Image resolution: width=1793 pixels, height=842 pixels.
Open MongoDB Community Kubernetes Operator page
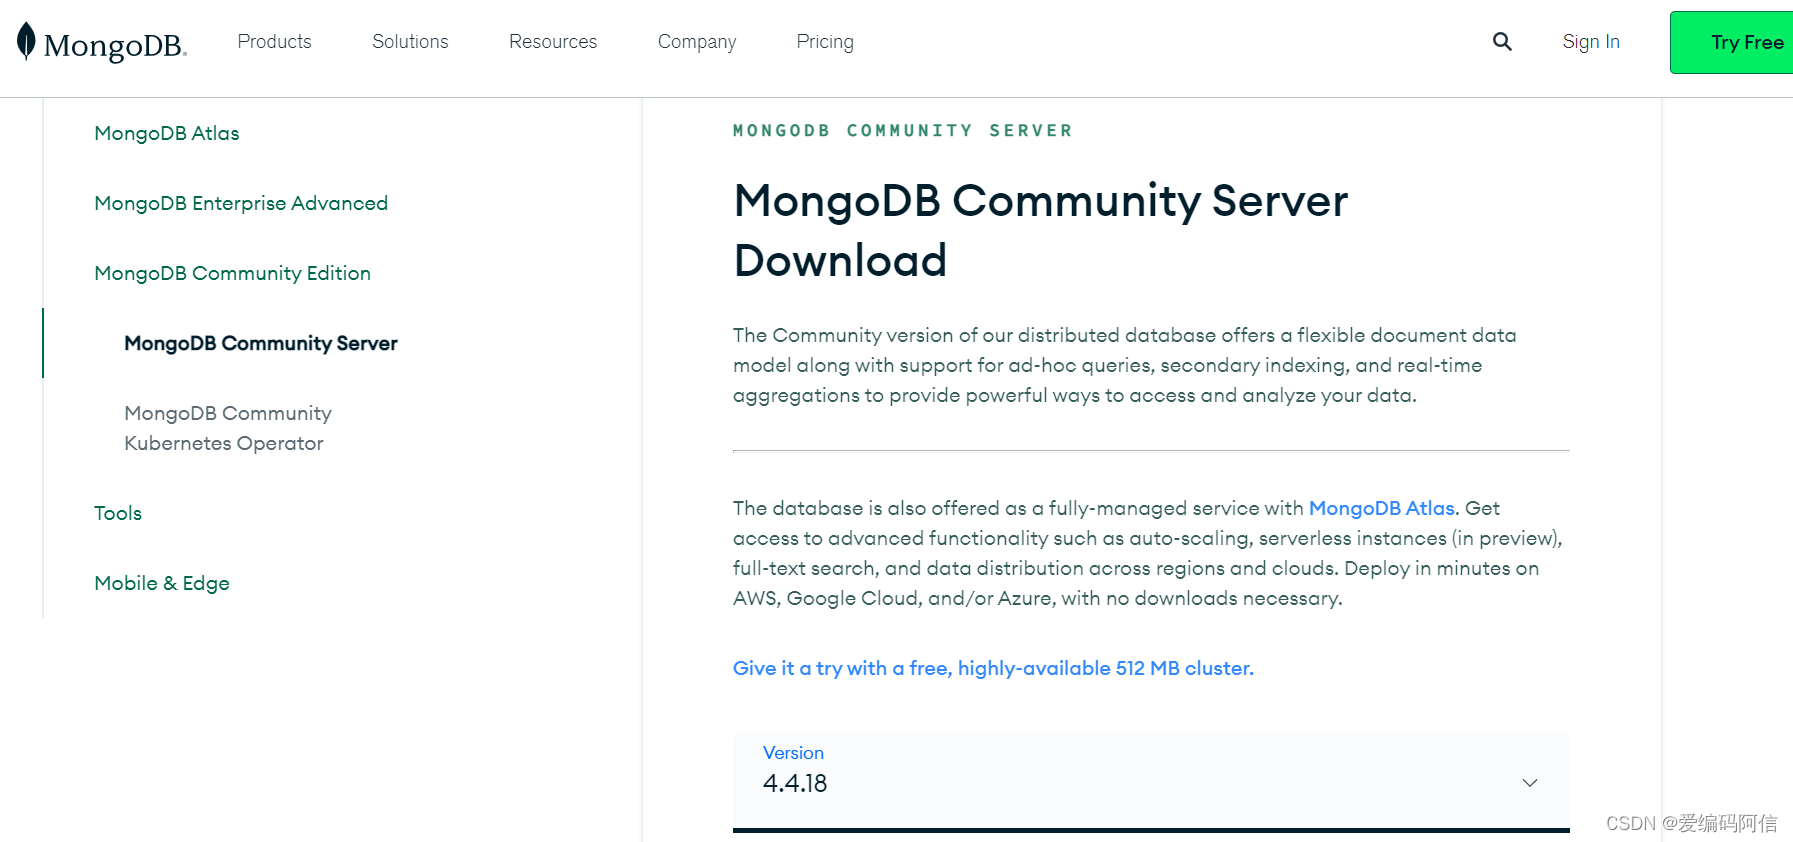pos(228,428)
